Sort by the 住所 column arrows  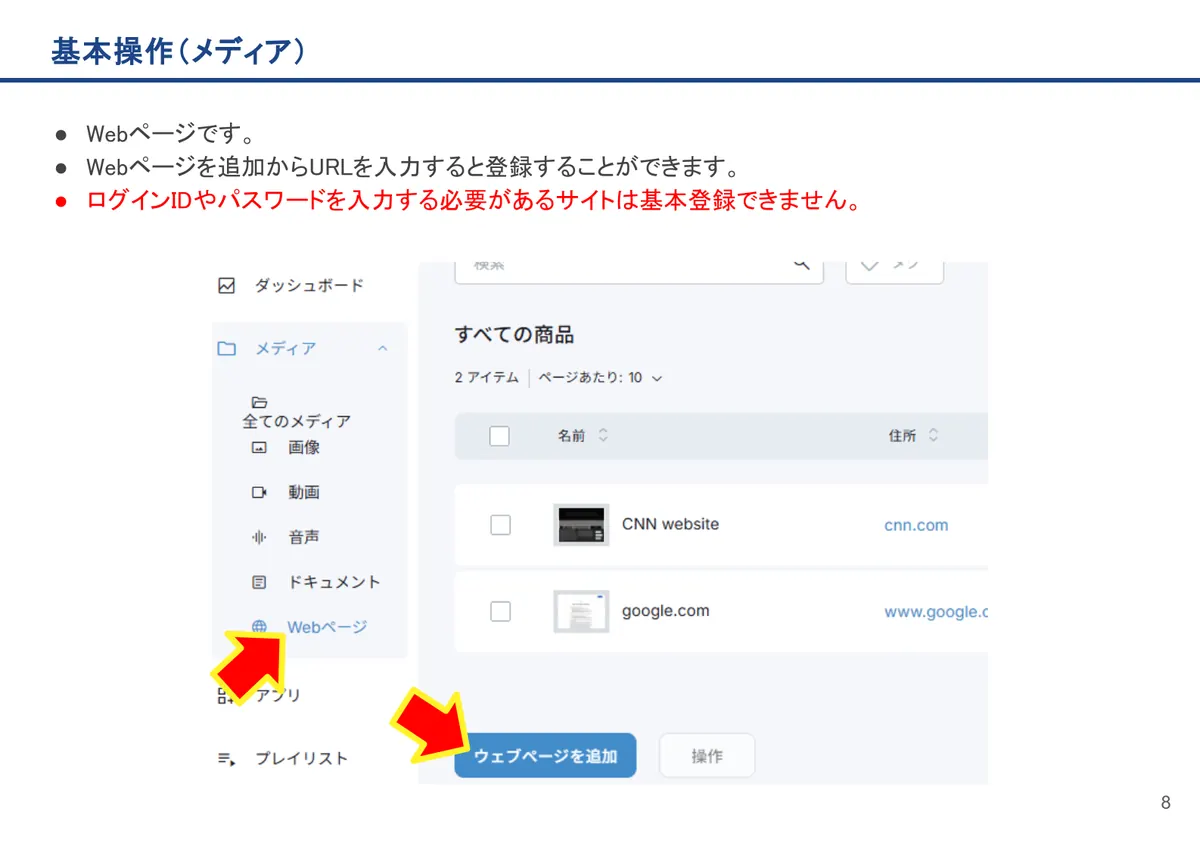933,436
